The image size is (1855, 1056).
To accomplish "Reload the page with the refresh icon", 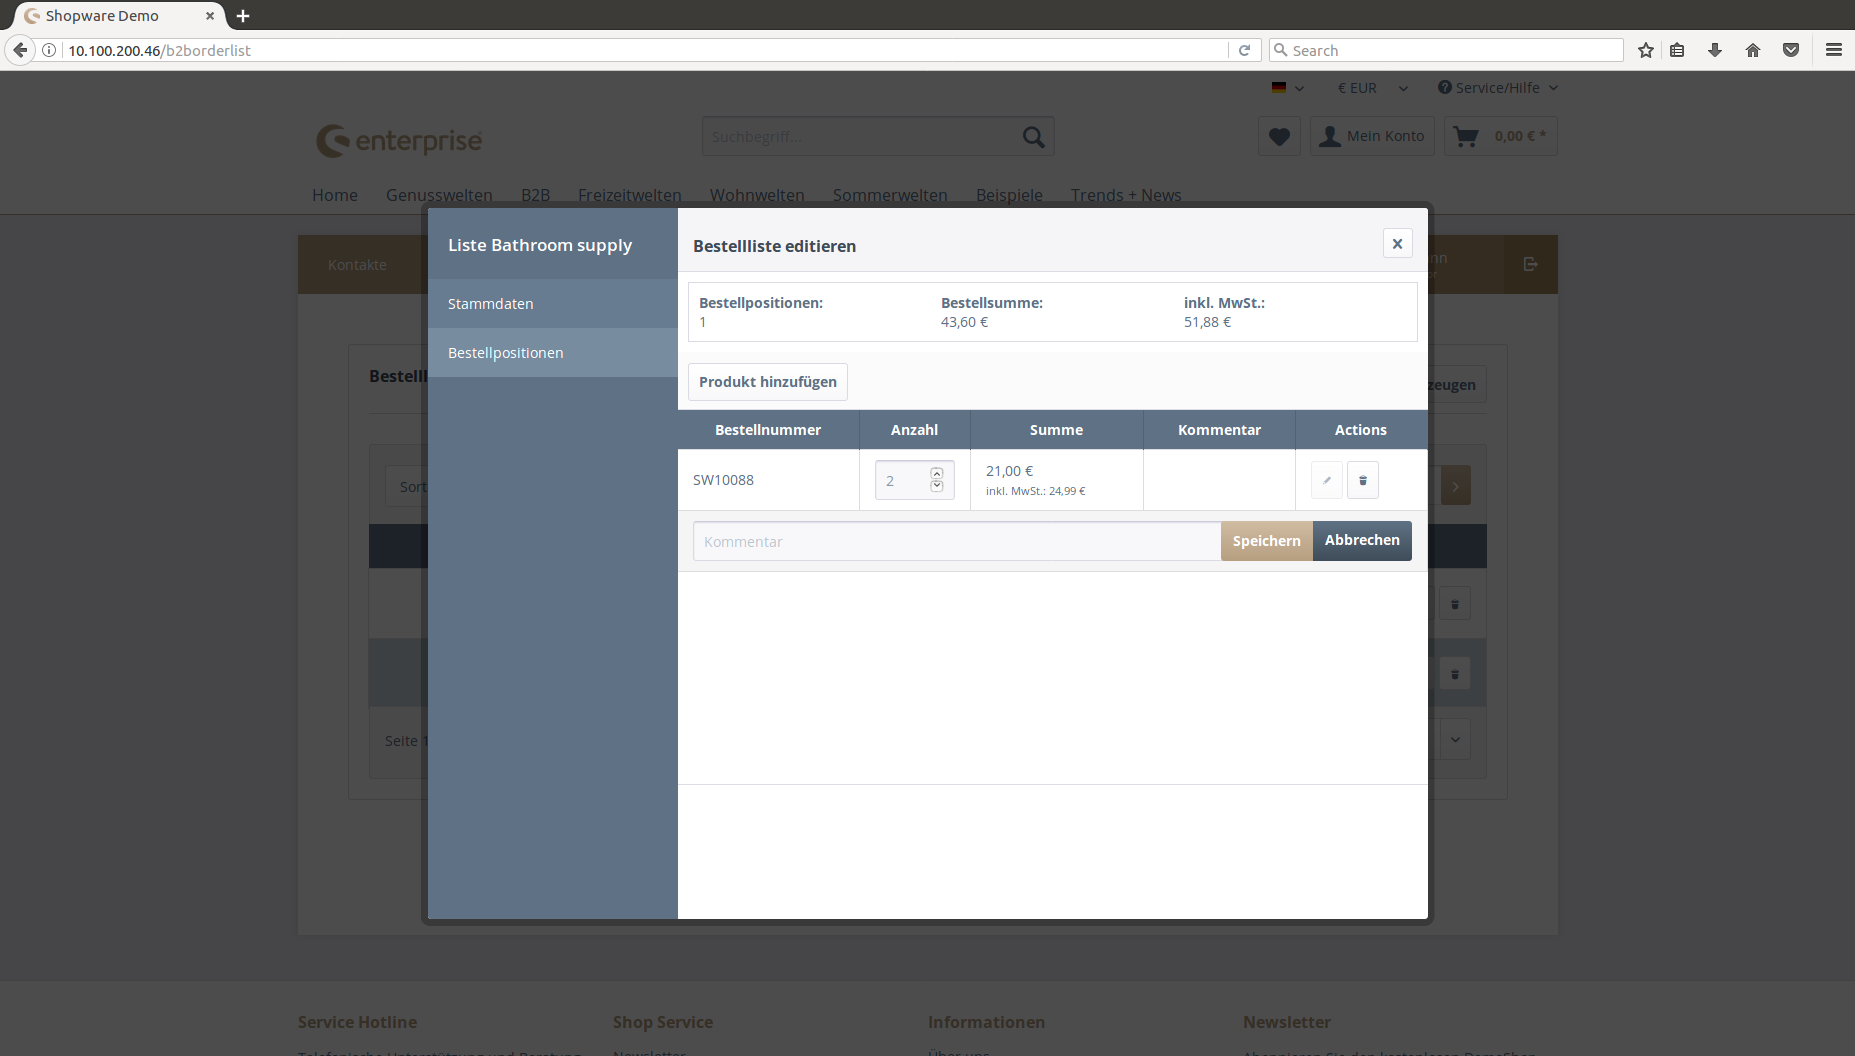I will [1244, 50].
